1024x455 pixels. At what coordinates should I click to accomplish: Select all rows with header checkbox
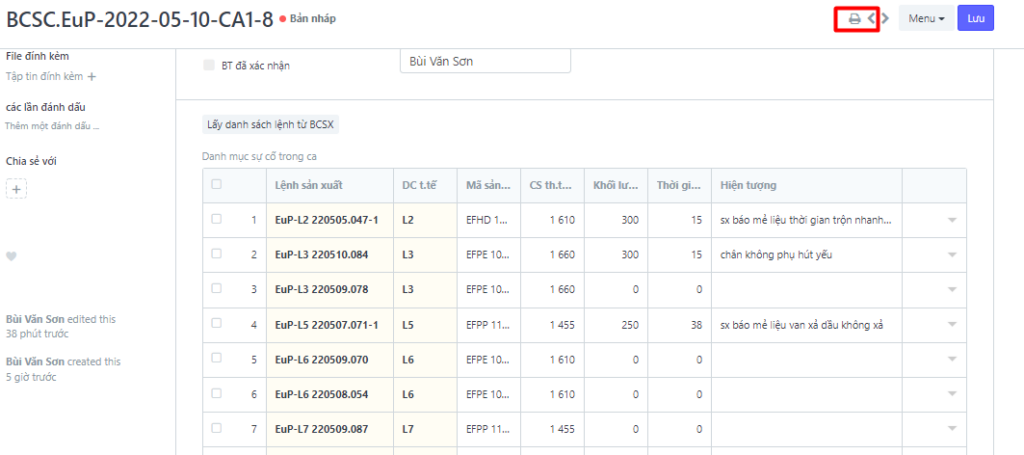pos(216,184)
